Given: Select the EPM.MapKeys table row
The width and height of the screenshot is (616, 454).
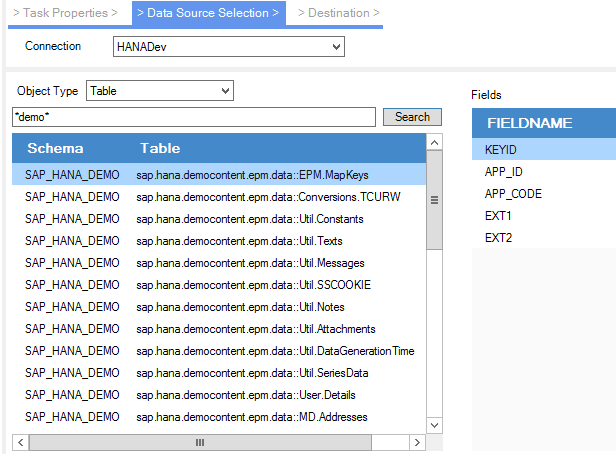Looking at the screenshot, I should tap(219, 175).
